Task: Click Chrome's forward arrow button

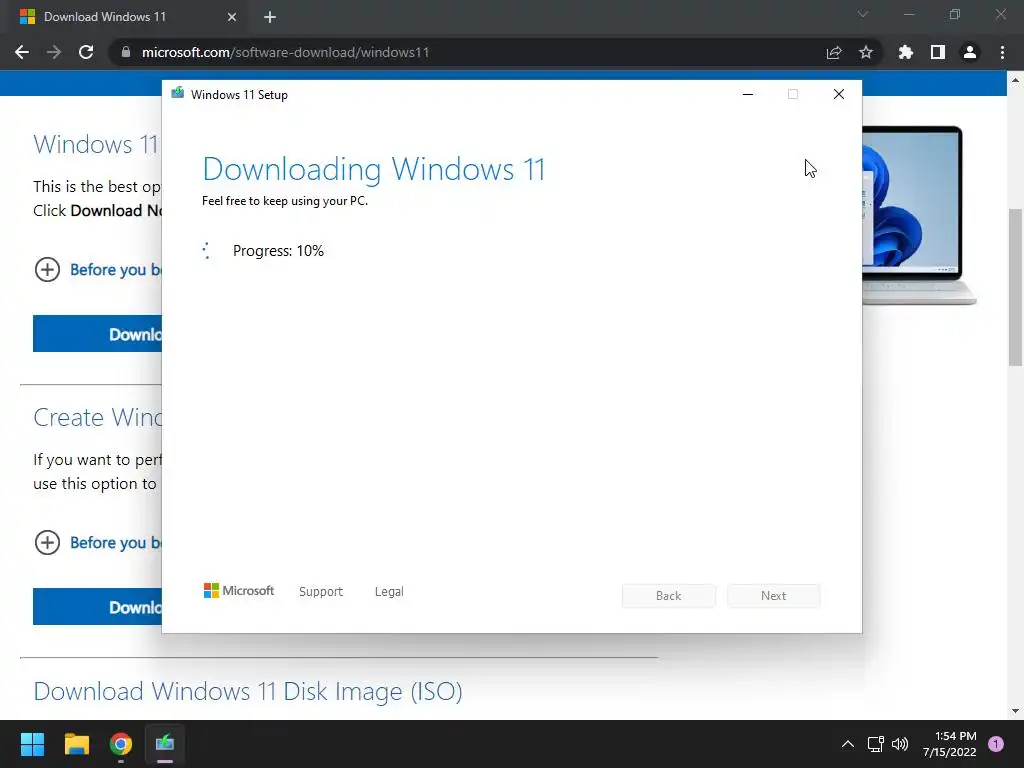Action: click(54, 52)
